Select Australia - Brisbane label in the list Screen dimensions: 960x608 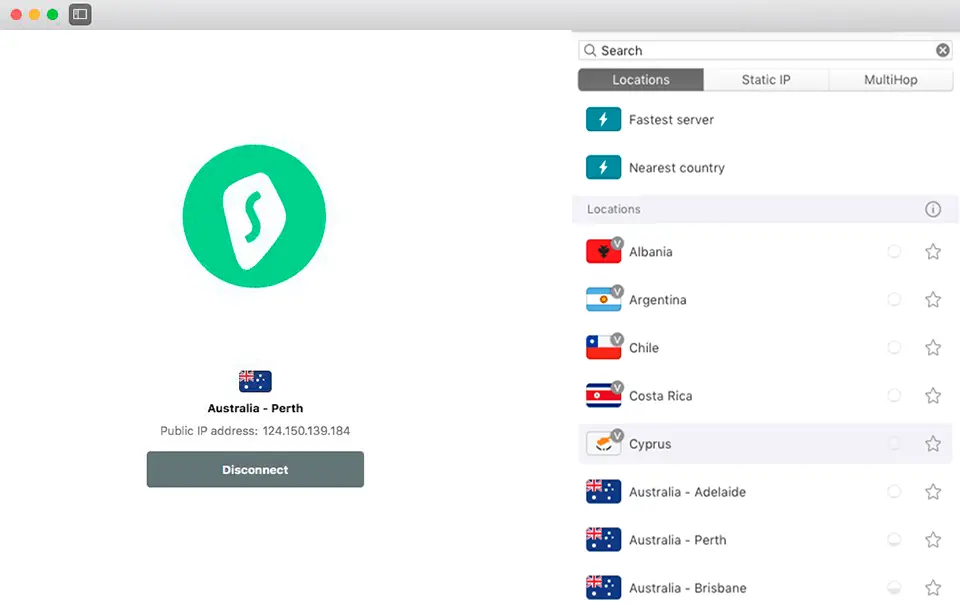click(x=688, y=588)
